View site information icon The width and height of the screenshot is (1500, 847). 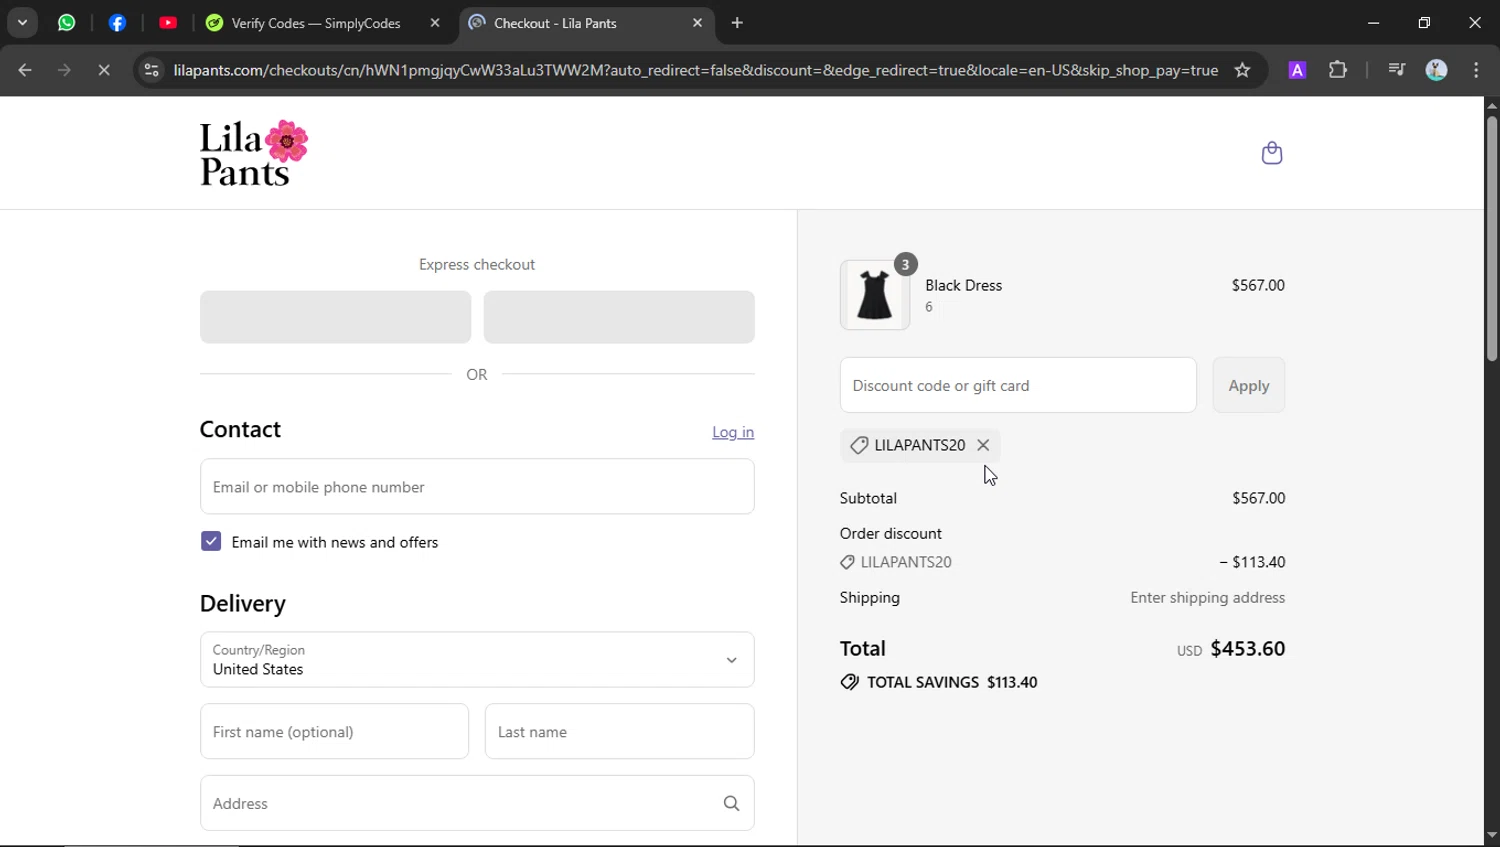coord(151,70)
